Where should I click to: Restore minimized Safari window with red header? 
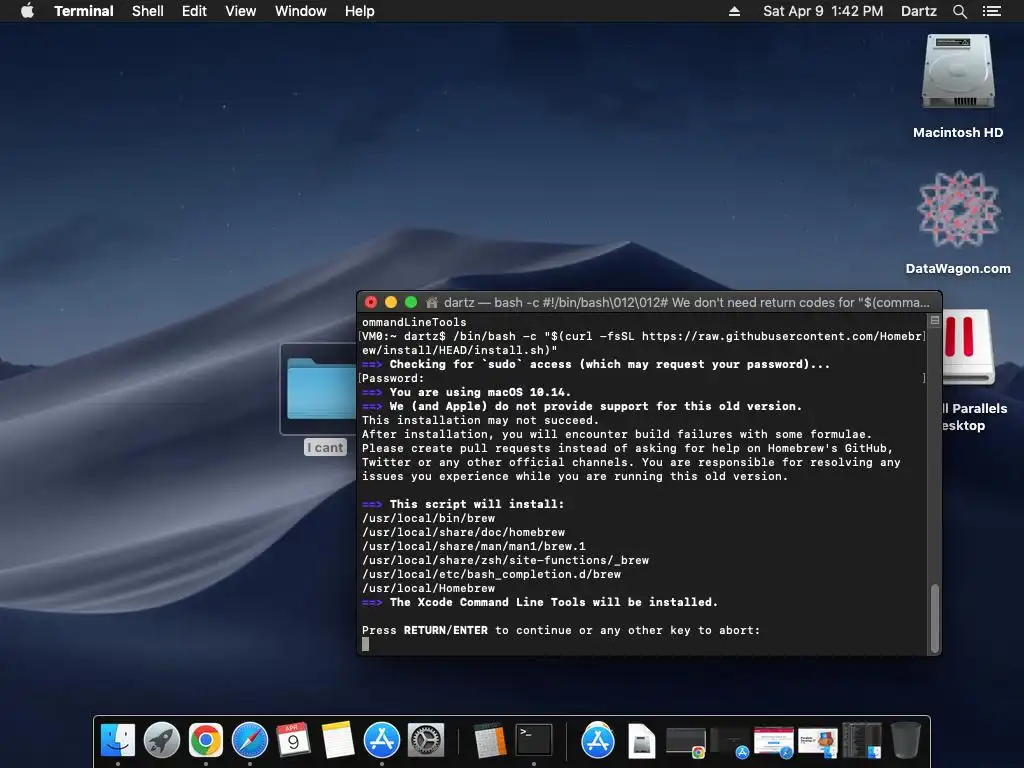tap(773, 743)
